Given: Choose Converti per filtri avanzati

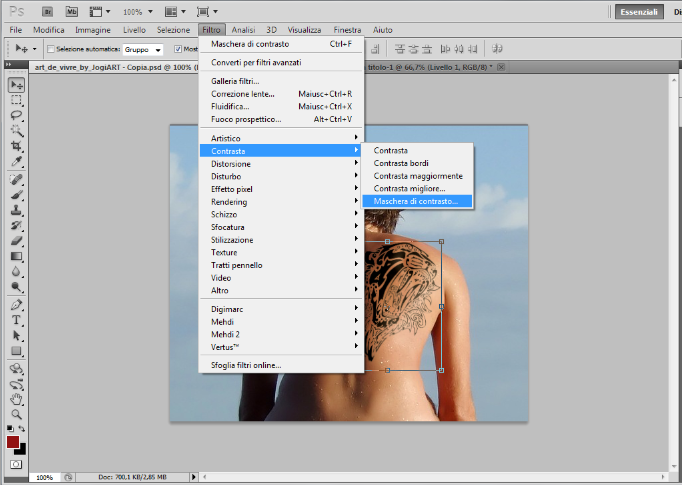Looking at the screenshot, I should [281, 63].
